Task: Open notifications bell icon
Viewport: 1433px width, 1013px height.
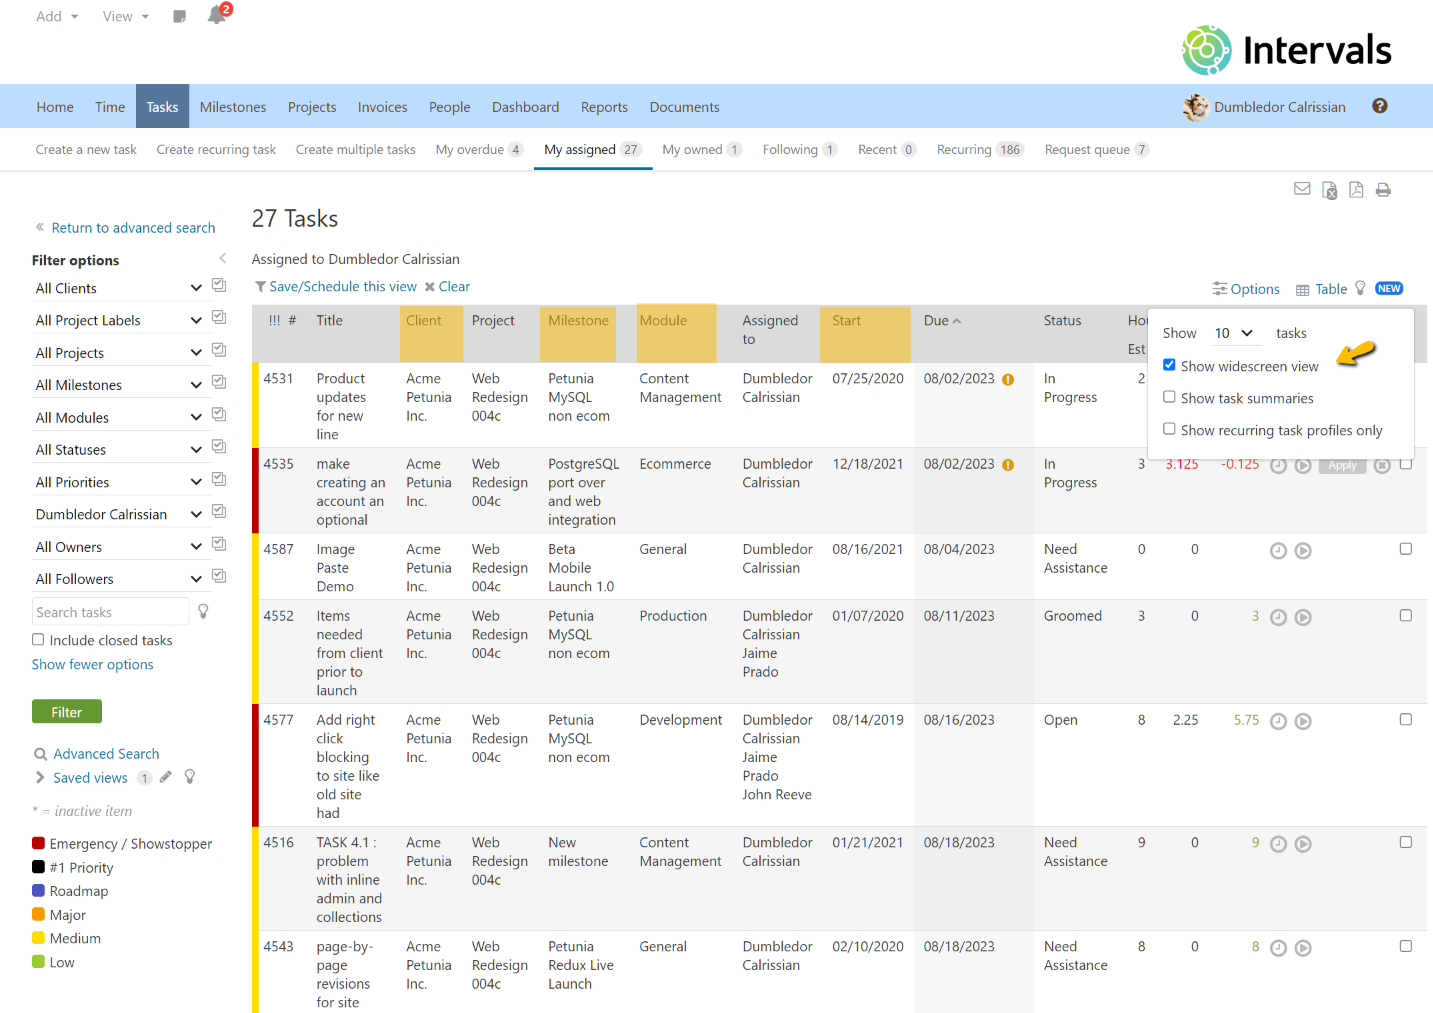Action: click(216, 15)
